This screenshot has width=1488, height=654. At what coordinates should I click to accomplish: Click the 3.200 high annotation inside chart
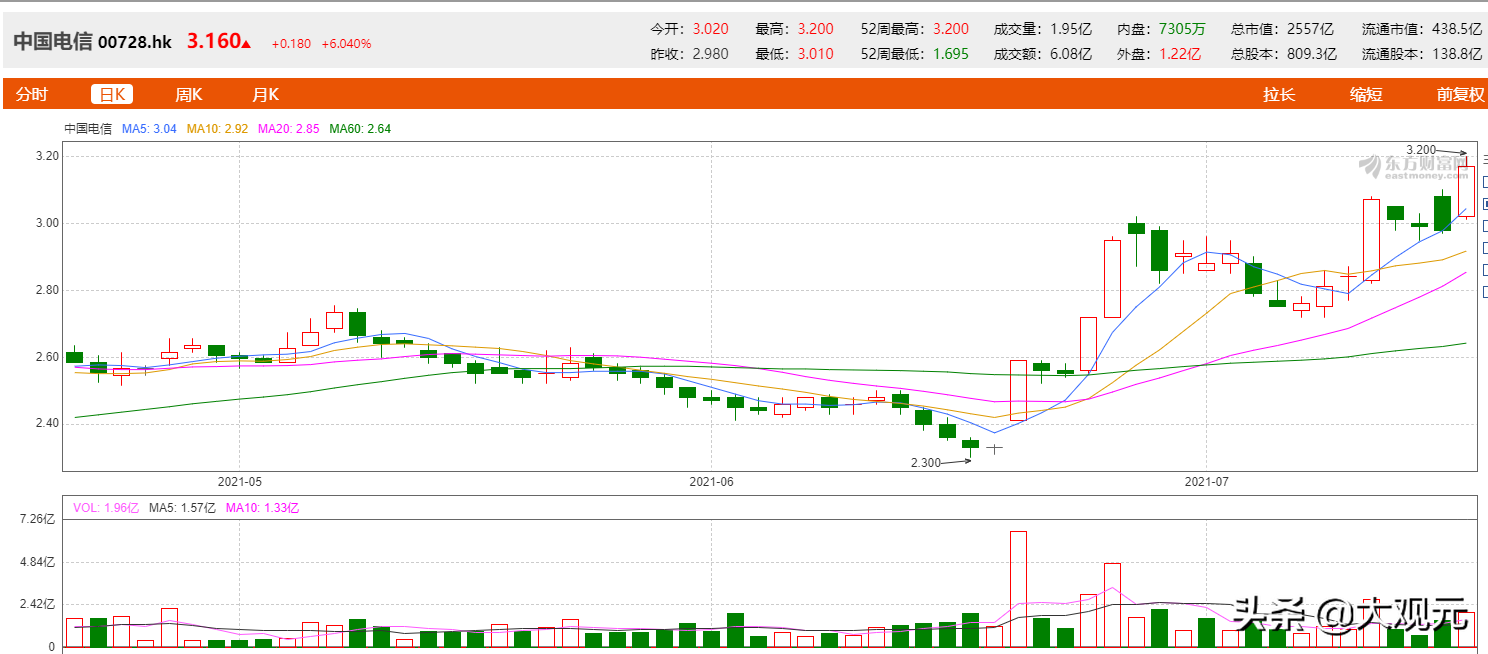coord(1421,149)
